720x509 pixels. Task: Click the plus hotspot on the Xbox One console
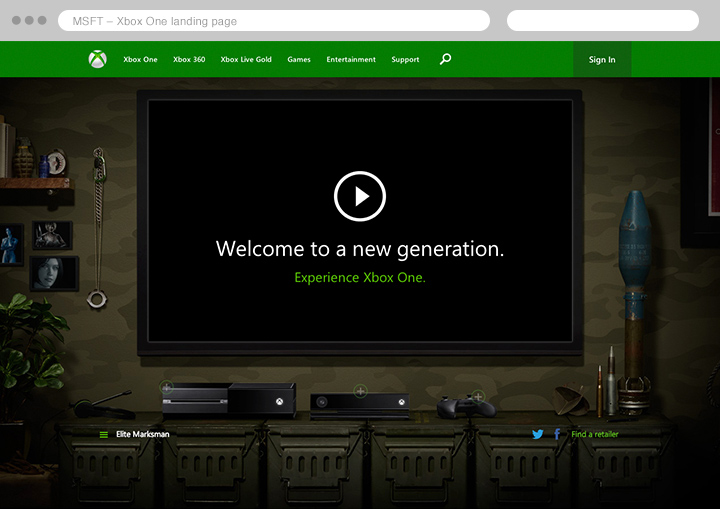pos(167,387)
